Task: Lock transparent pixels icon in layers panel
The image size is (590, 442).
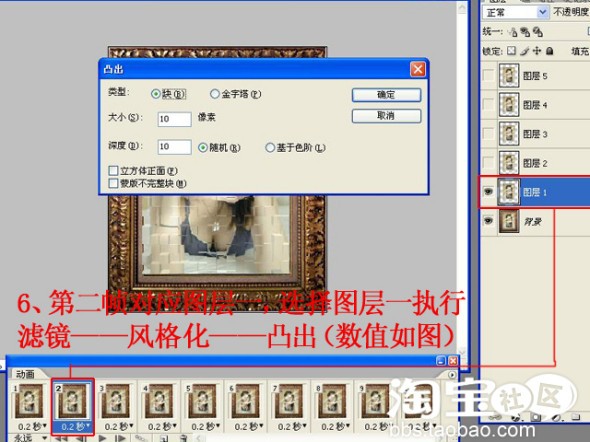Action: pos(511,51)
